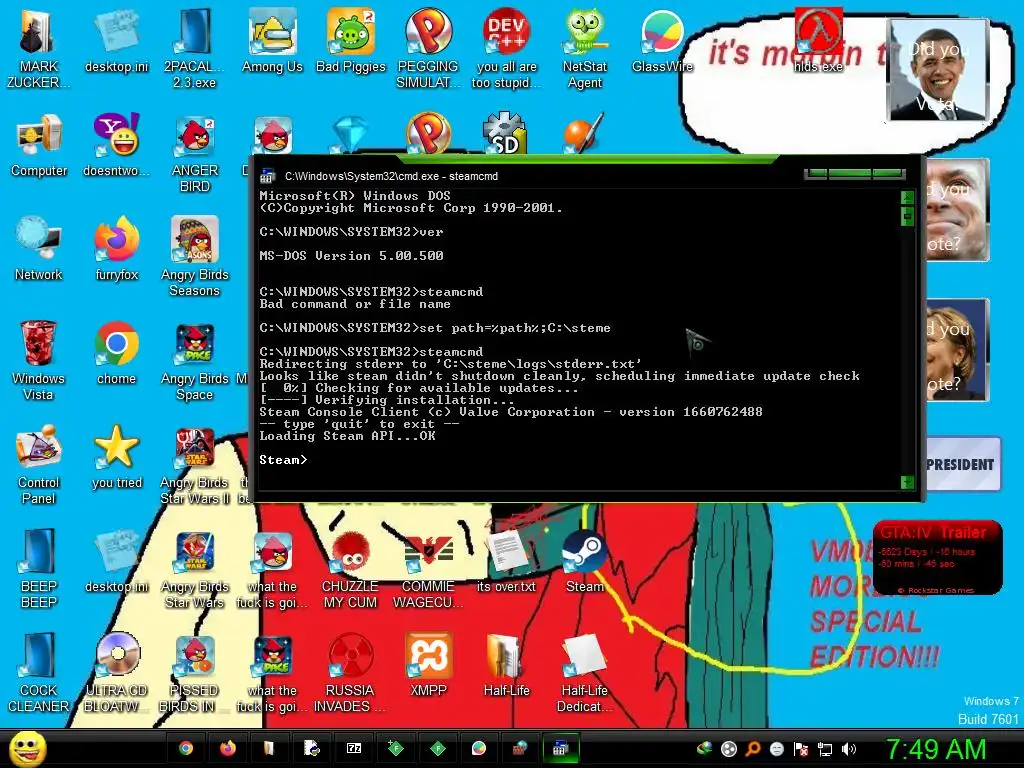Click the cmd window scroll-up arrow

pos(907,197)
